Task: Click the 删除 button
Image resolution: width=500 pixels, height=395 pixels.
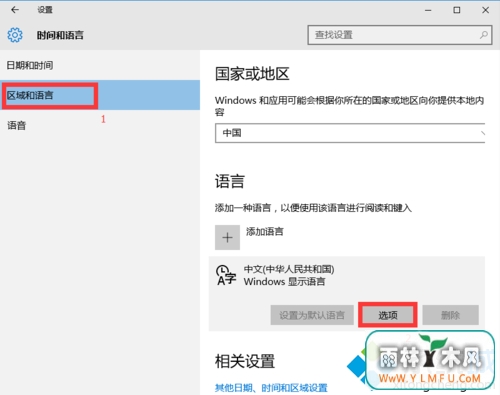Action: pyautogui.click(x=451, y=315)
